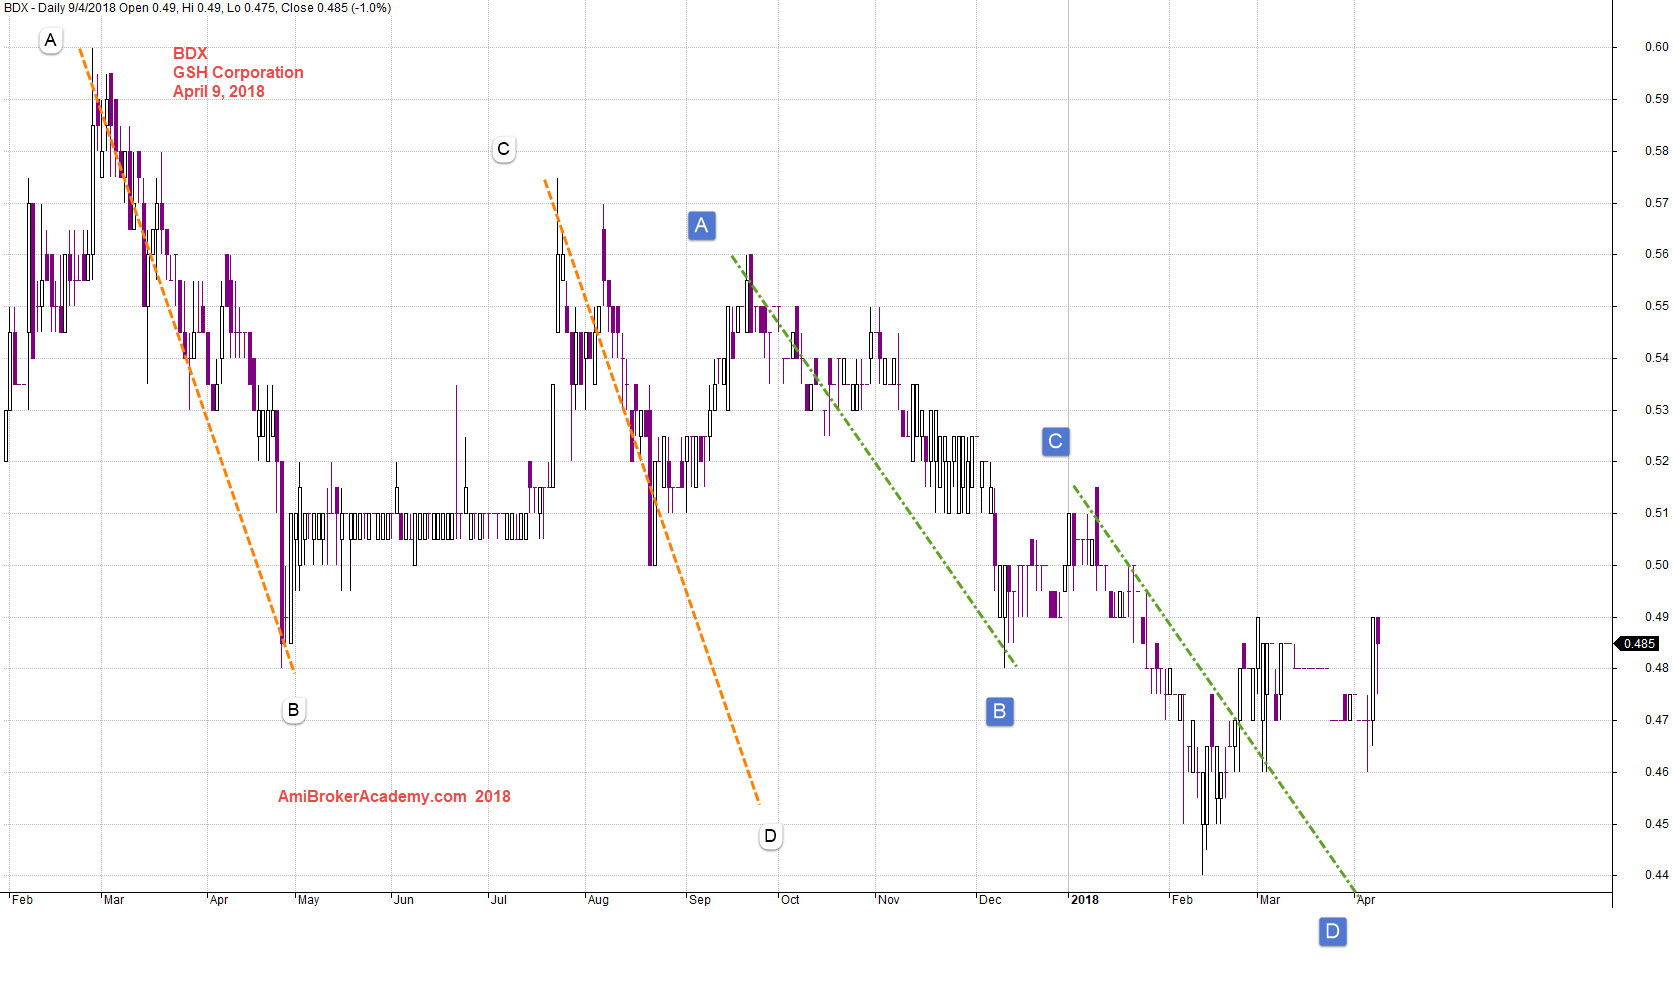Click the 'April 9, 2018' date annotation

coord(219,92)
